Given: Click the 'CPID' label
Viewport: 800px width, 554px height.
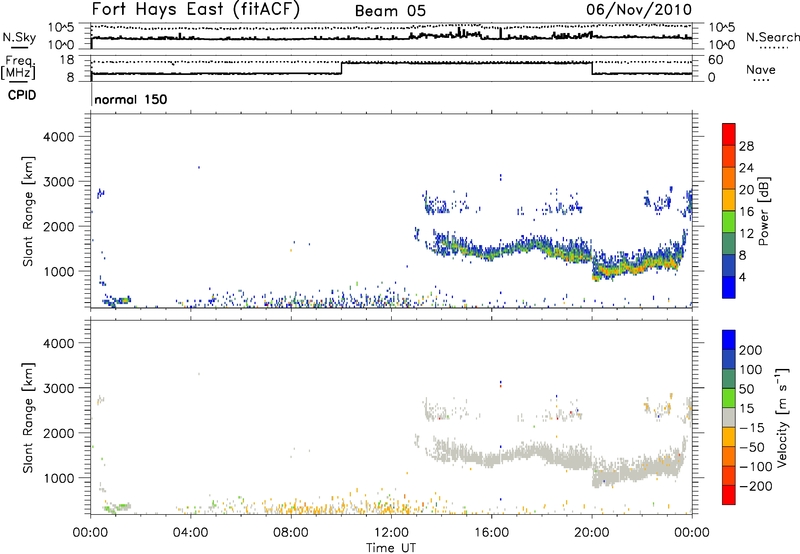Looking at the screenshot, I should [22, 95].
